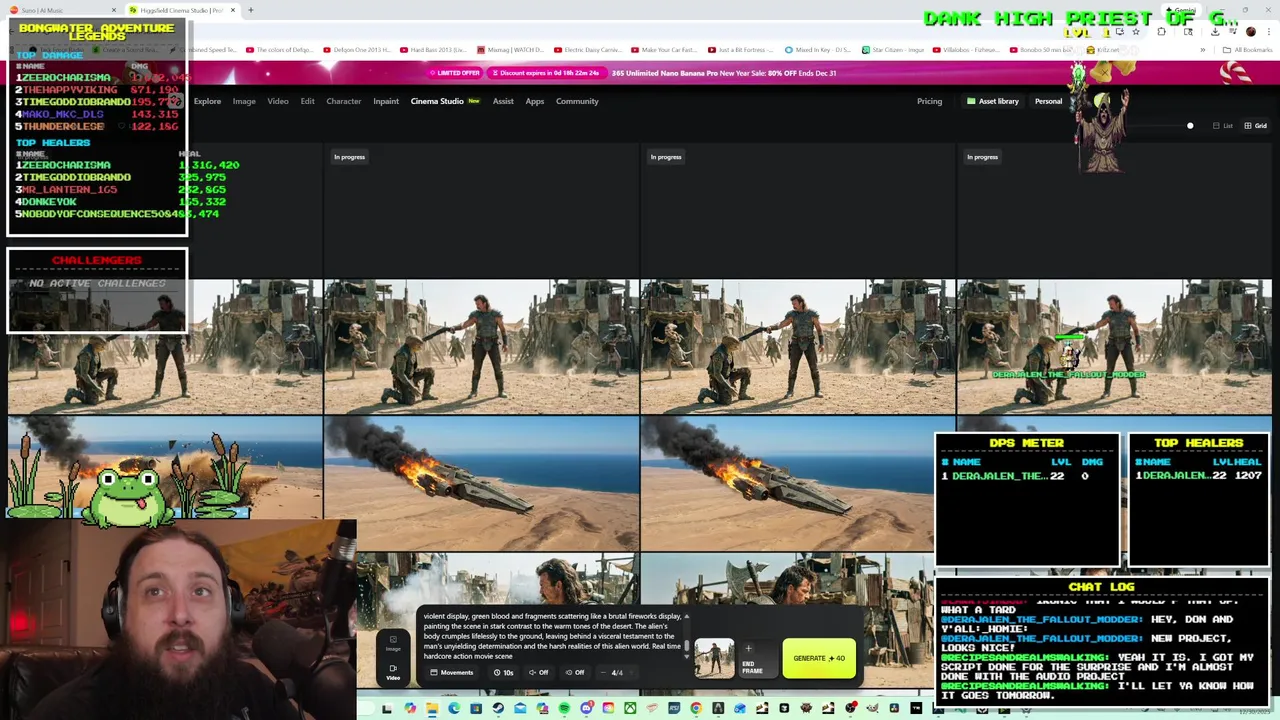Open the Xbox app from the taskbar
1280x720 pixels.
click(x=630, y=708)
